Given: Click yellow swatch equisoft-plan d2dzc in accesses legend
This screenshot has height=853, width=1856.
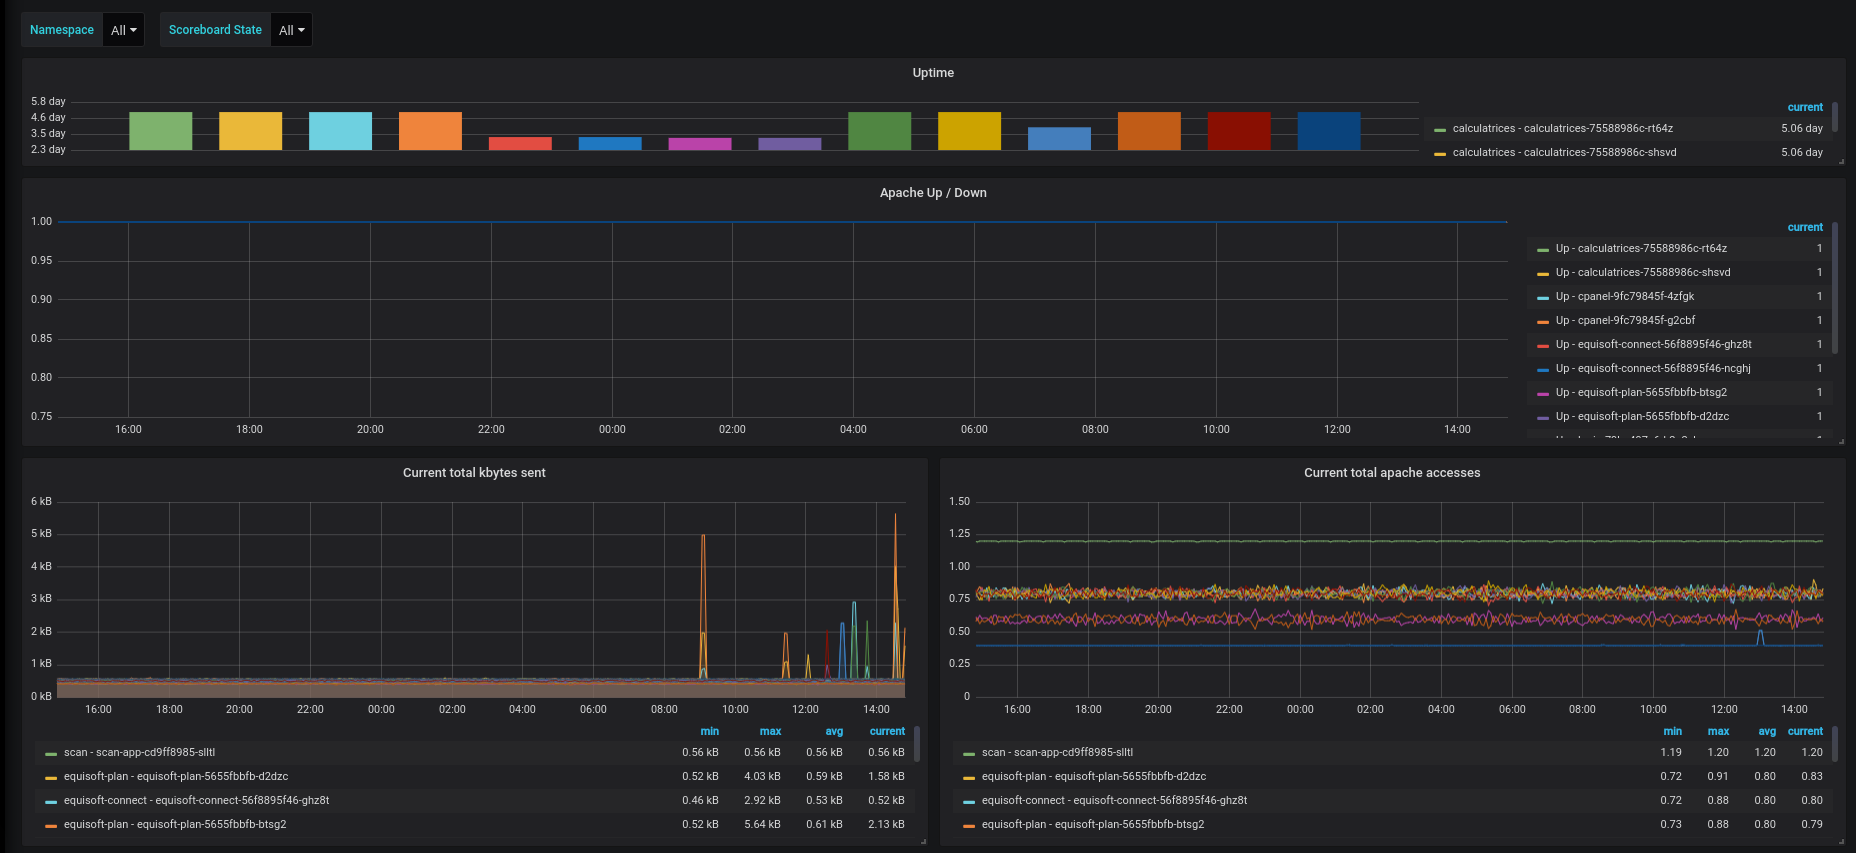Looking at the screenshot, I should [x=969, y=778].
